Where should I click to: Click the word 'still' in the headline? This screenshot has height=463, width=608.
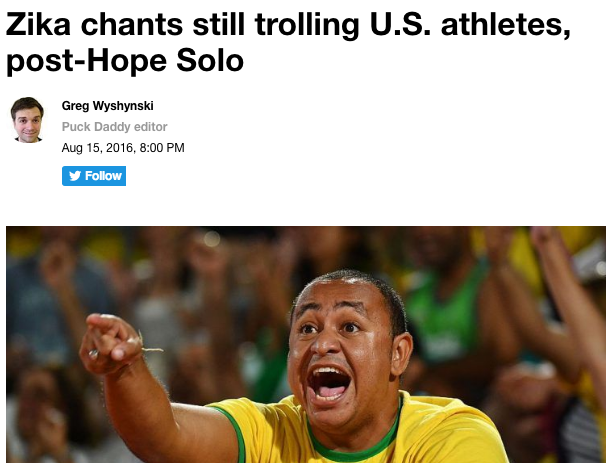(x=219, y=24)
